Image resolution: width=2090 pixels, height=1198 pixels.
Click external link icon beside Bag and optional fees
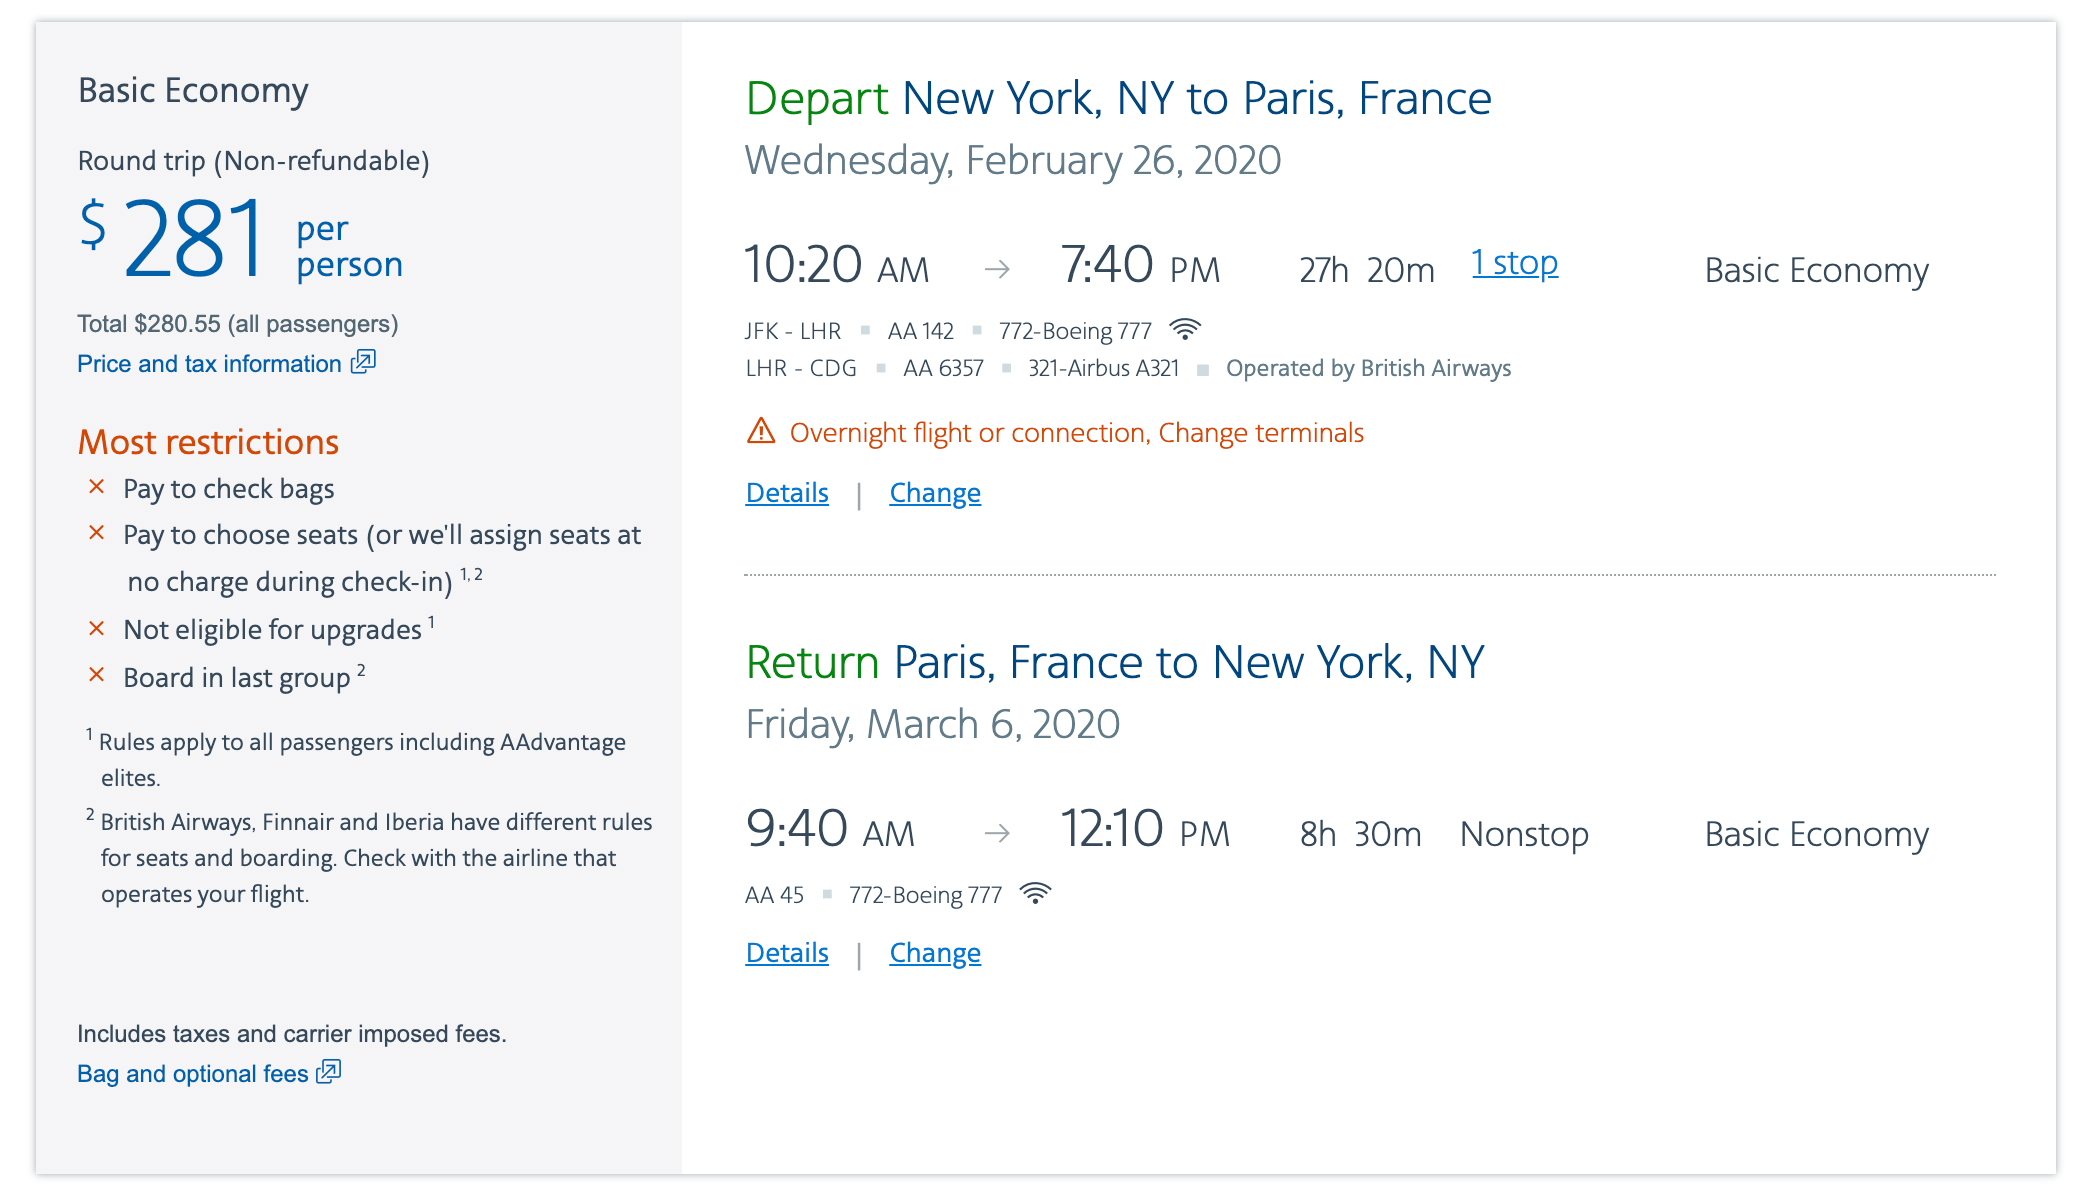click(x=329, y=1072)
